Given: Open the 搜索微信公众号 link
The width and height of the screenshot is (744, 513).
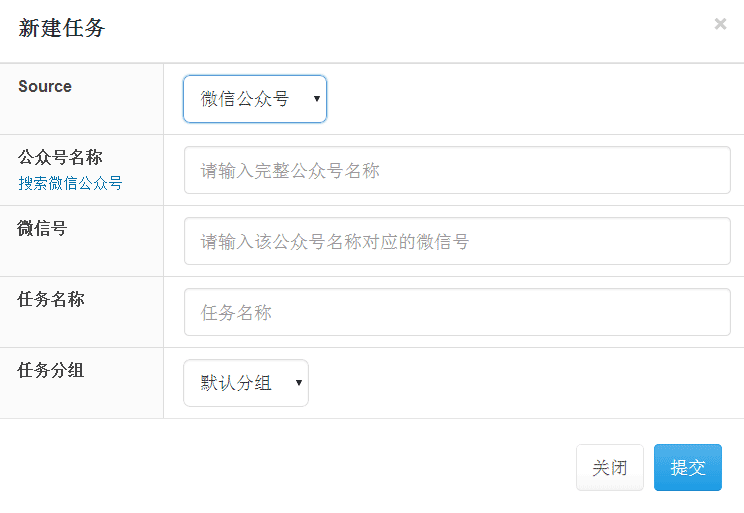Looking at the screenshot, I should pyautogui.click(x=70, y=183).
